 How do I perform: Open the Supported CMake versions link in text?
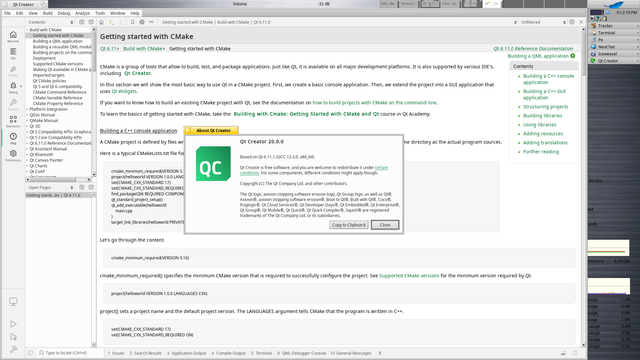pos(409,276)
